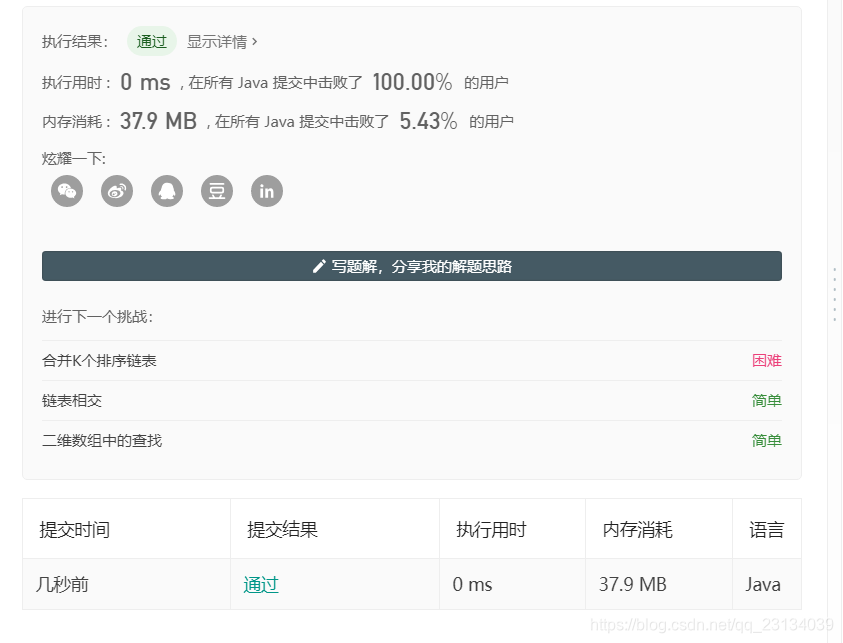Click the 进行下一个挑战 heading
Image resolution: width=843 pixels, height=643 pixels.
point(97,317)
